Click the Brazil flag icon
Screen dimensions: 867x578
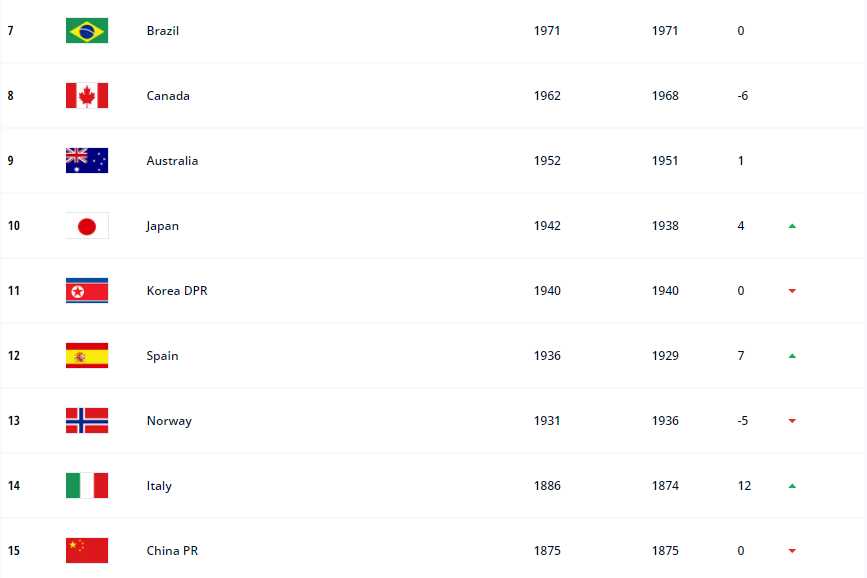coord(87,31)
